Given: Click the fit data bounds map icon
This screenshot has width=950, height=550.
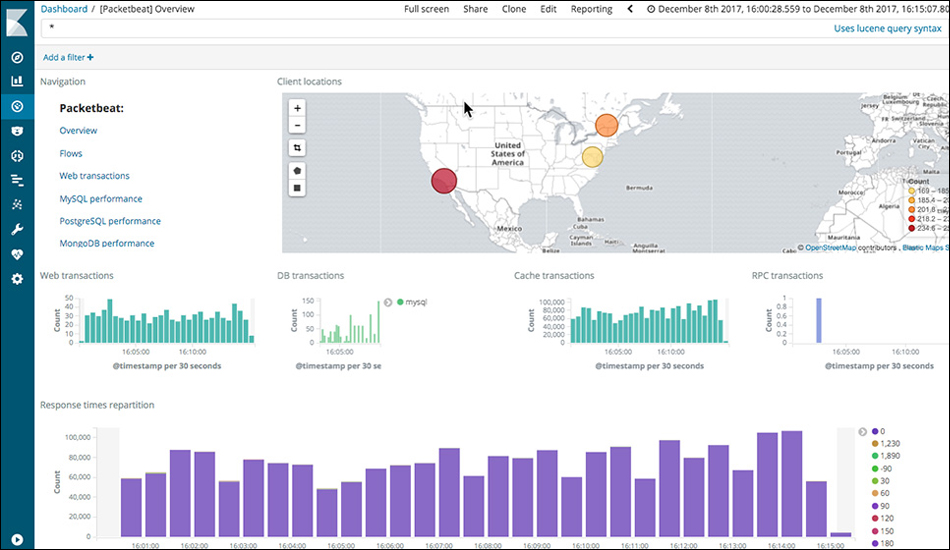Looking at the screenshot, I should (x=297, y=148).
